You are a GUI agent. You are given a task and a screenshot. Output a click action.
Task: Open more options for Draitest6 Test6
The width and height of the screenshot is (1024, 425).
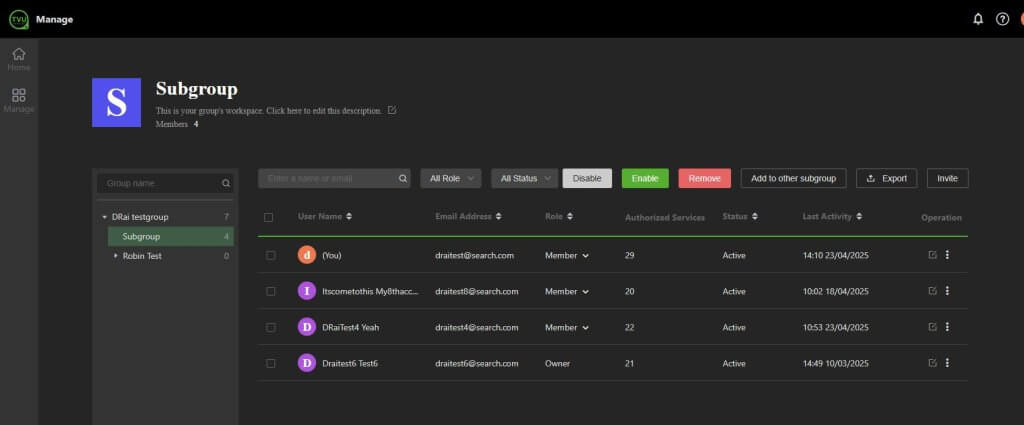[x=947, y=363]
